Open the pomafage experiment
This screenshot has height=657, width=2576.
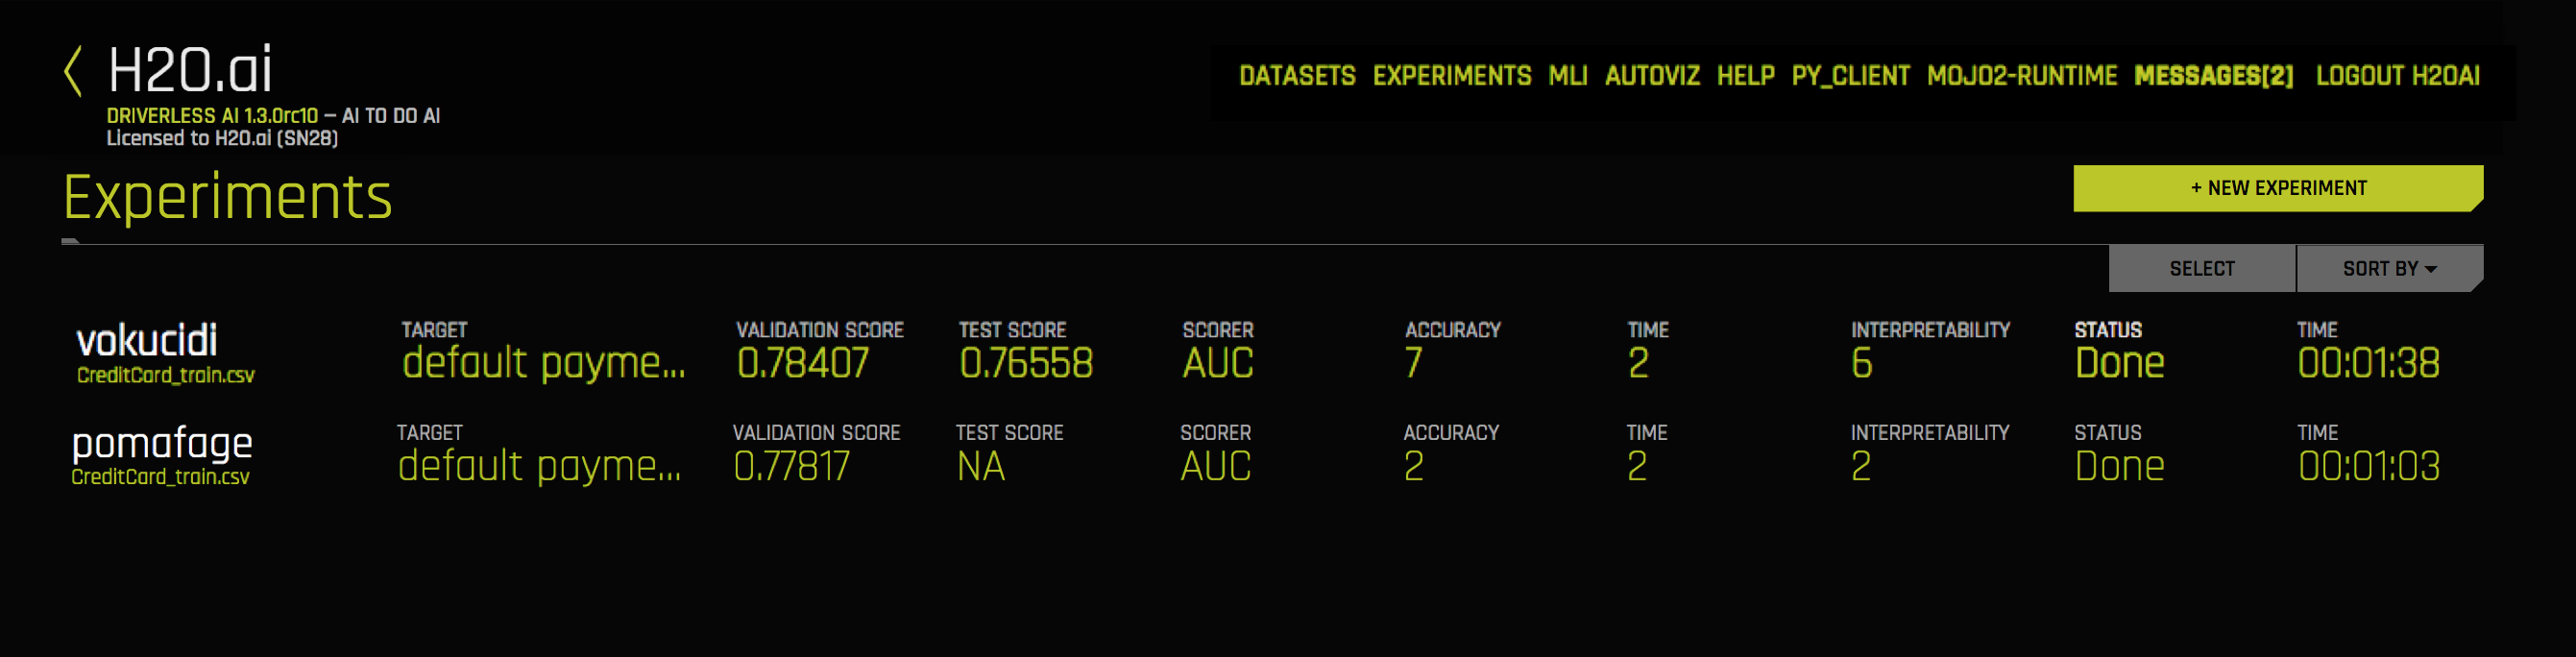162,443
